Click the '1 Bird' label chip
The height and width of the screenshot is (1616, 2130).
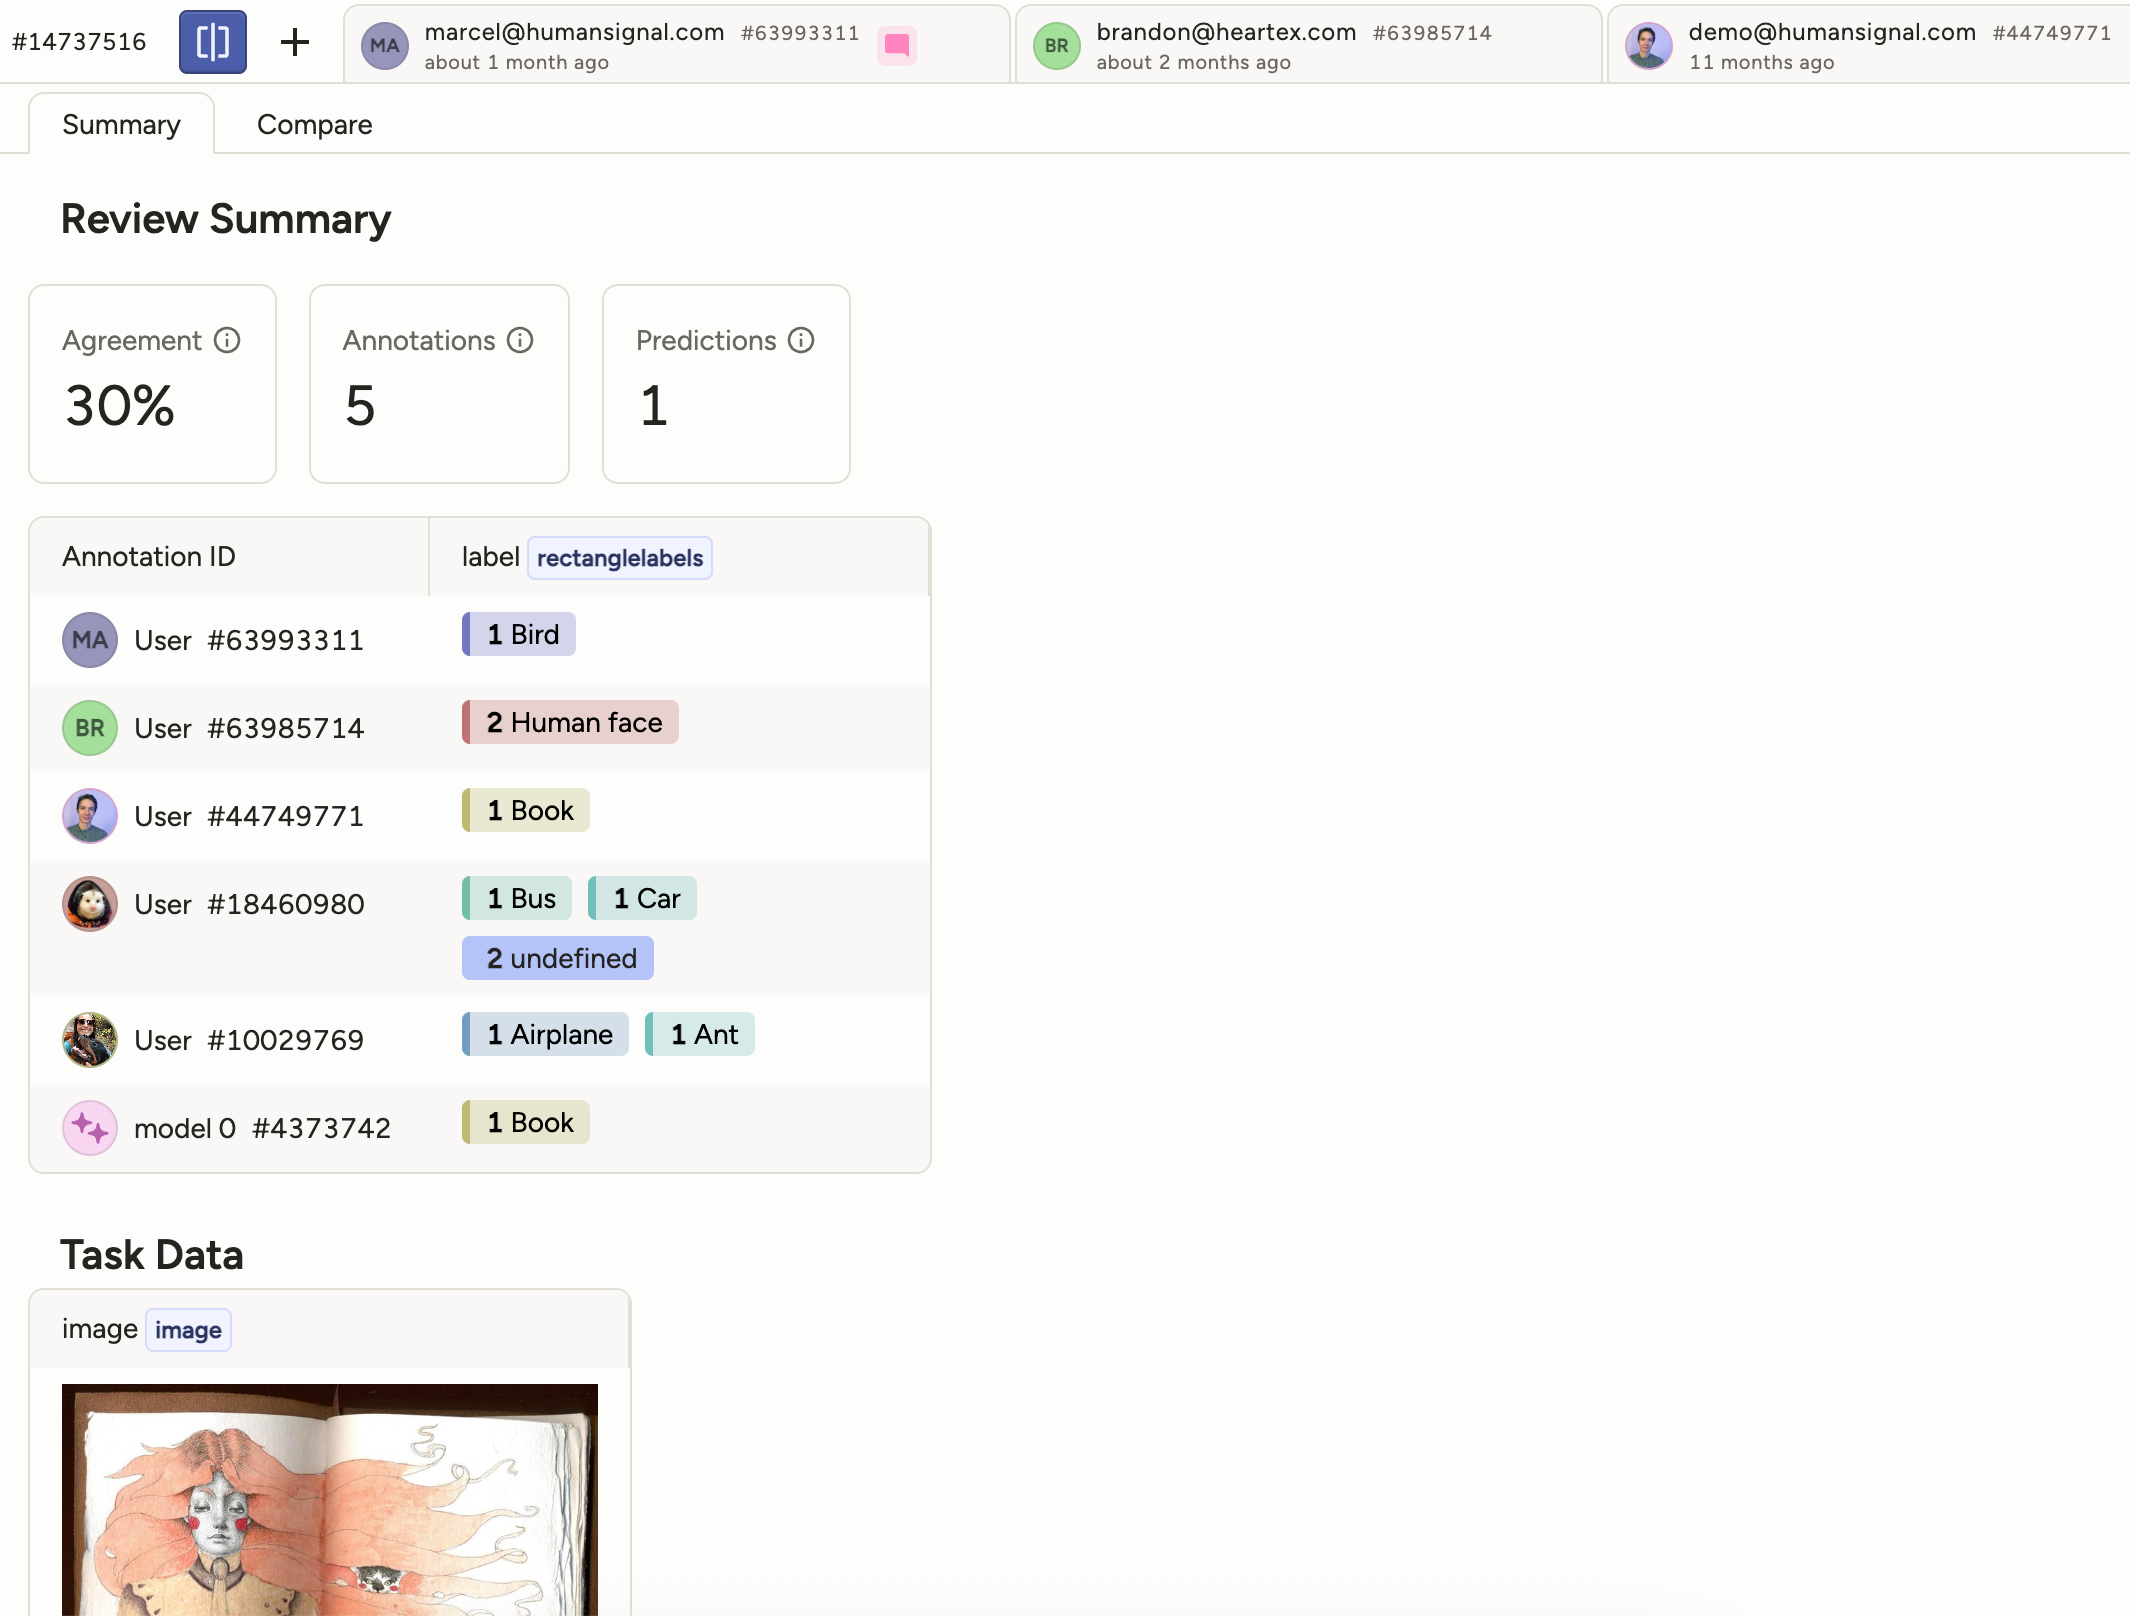(518, 633)
